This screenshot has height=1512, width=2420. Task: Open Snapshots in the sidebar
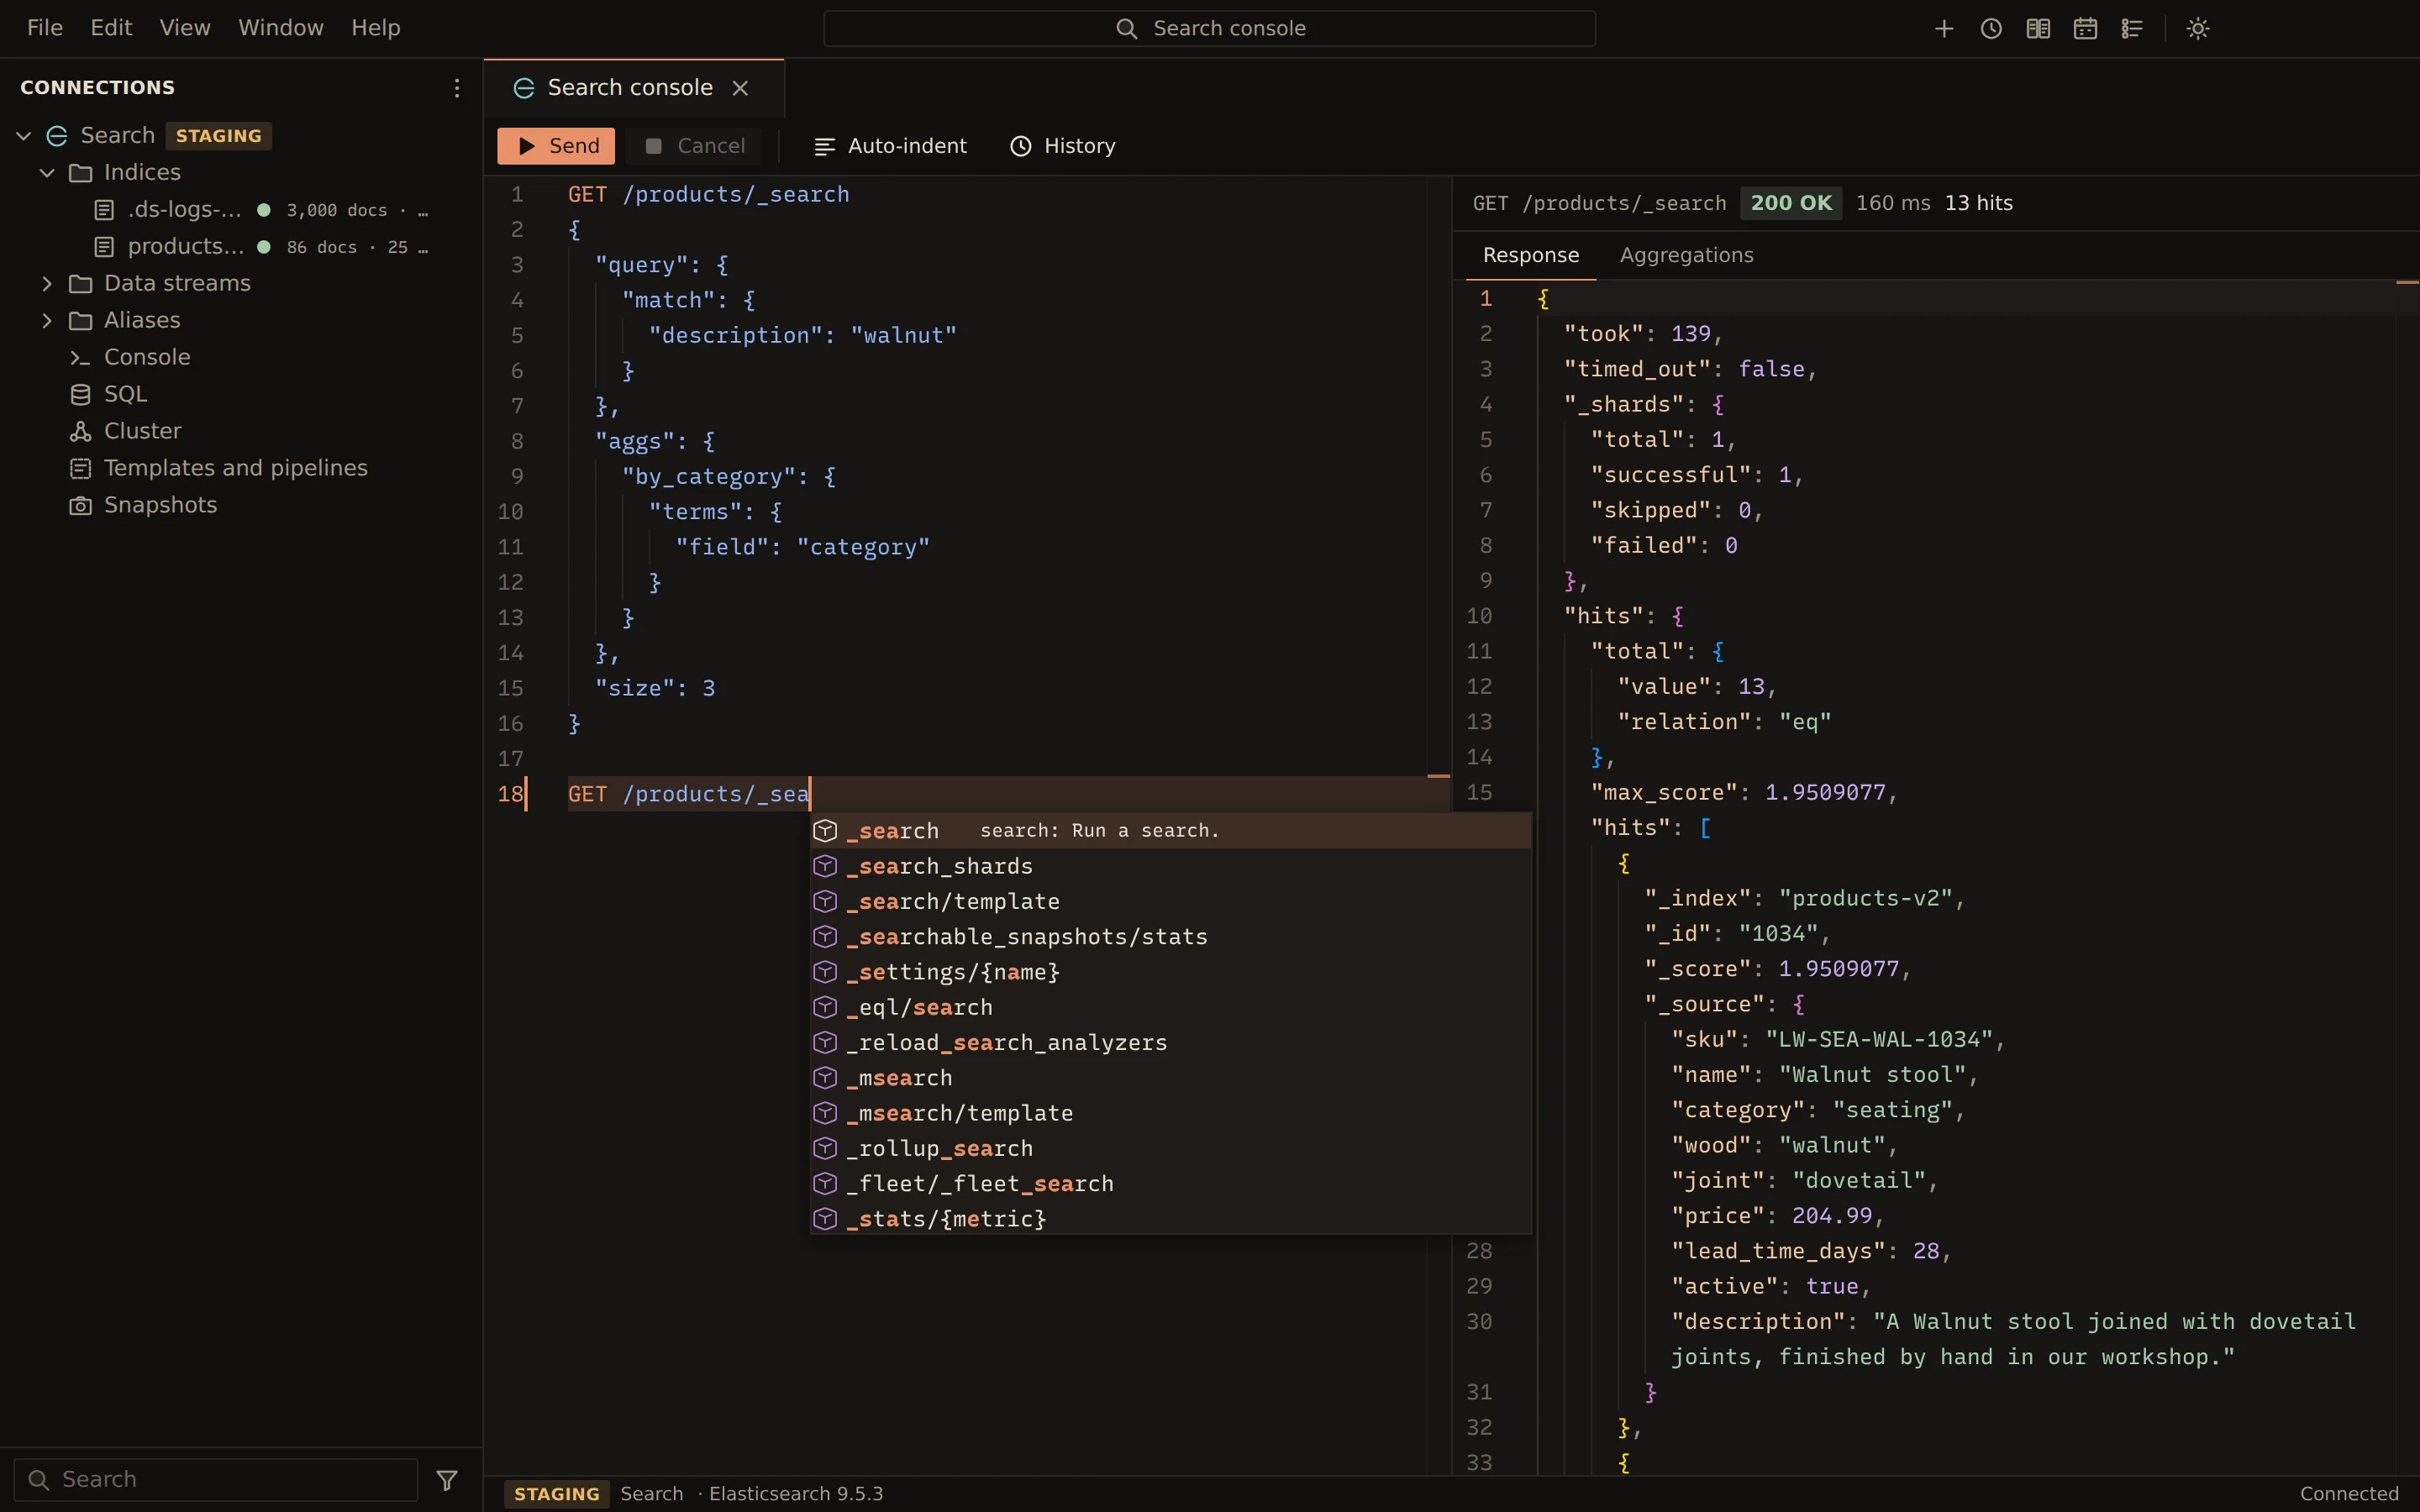click(x=241, y=505)
